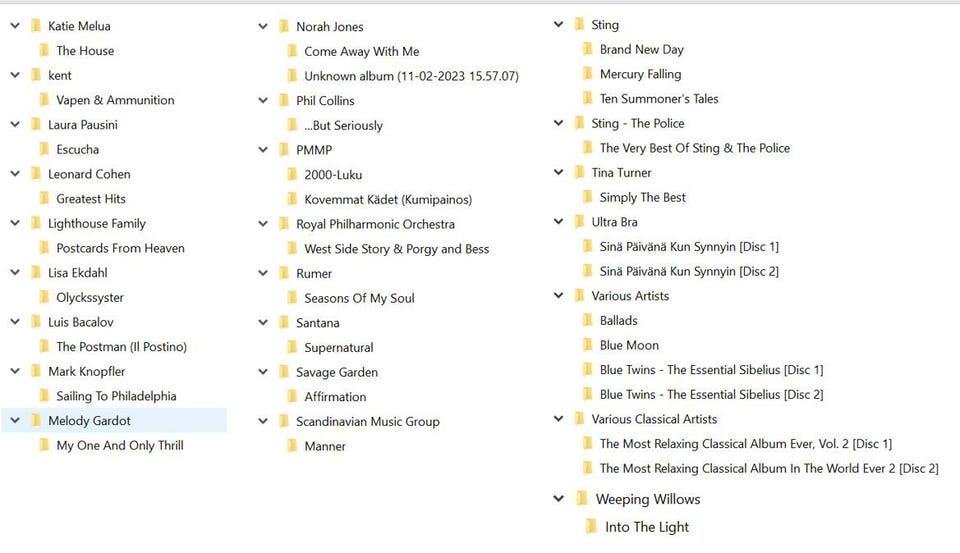Collapse the Santana chevron
Screen dimensions: 960x553
pyautogui.click(x=263, y=322)
